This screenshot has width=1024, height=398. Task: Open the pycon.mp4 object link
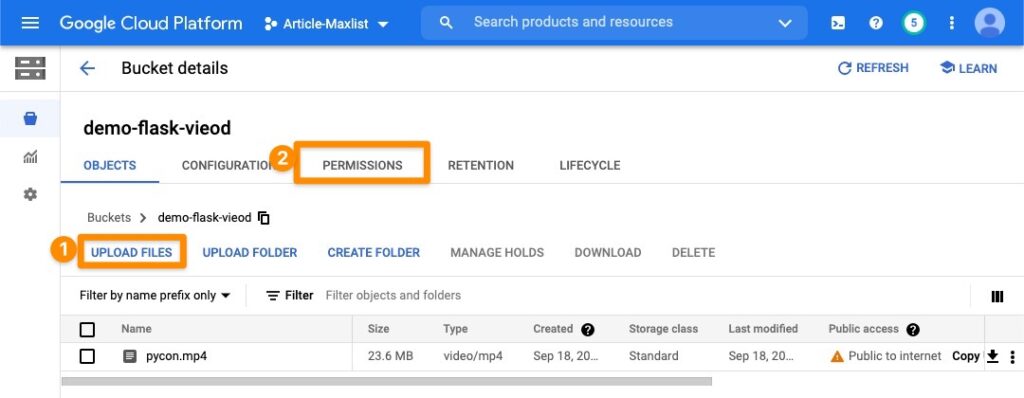click(176, 357)
